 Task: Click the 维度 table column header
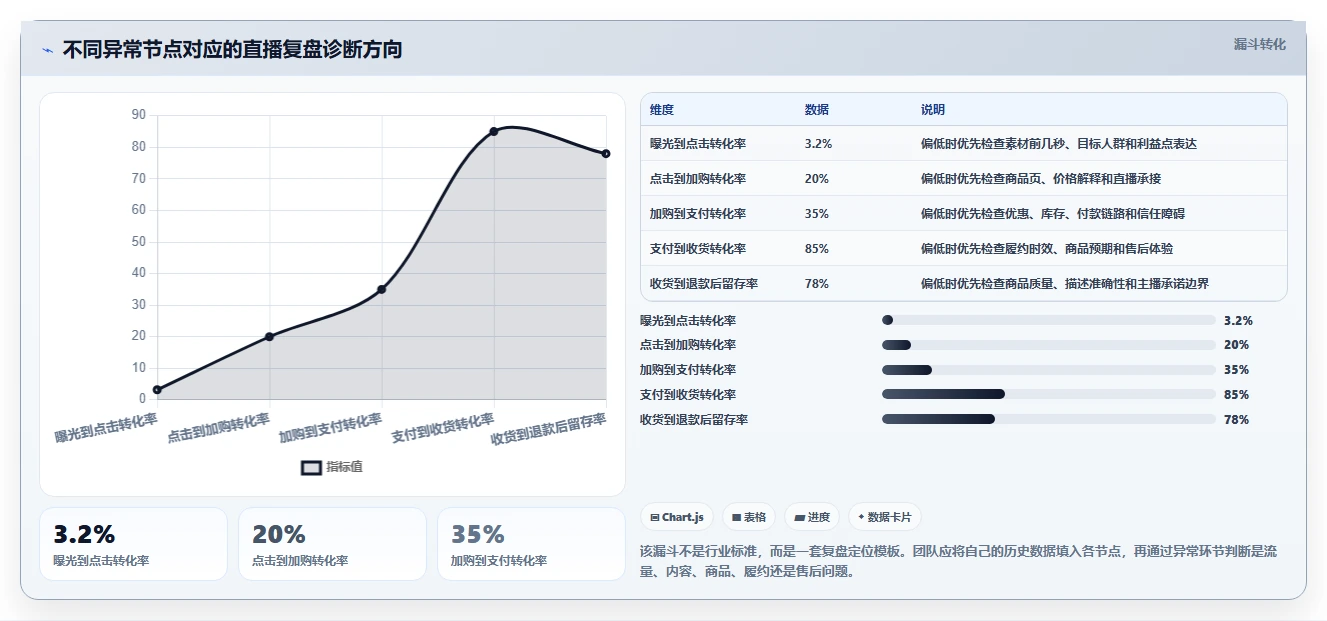pos(662,110)
